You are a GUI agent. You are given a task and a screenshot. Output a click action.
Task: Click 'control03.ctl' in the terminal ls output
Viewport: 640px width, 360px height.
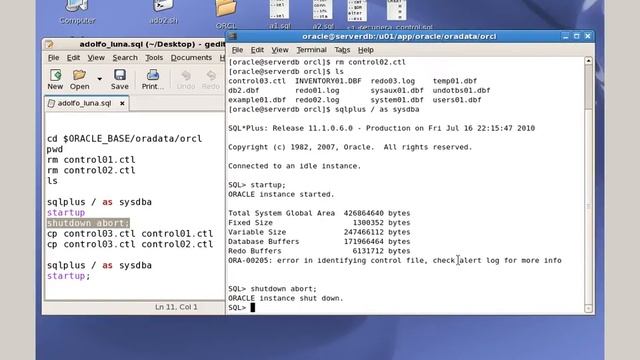(x=257, y=81)
